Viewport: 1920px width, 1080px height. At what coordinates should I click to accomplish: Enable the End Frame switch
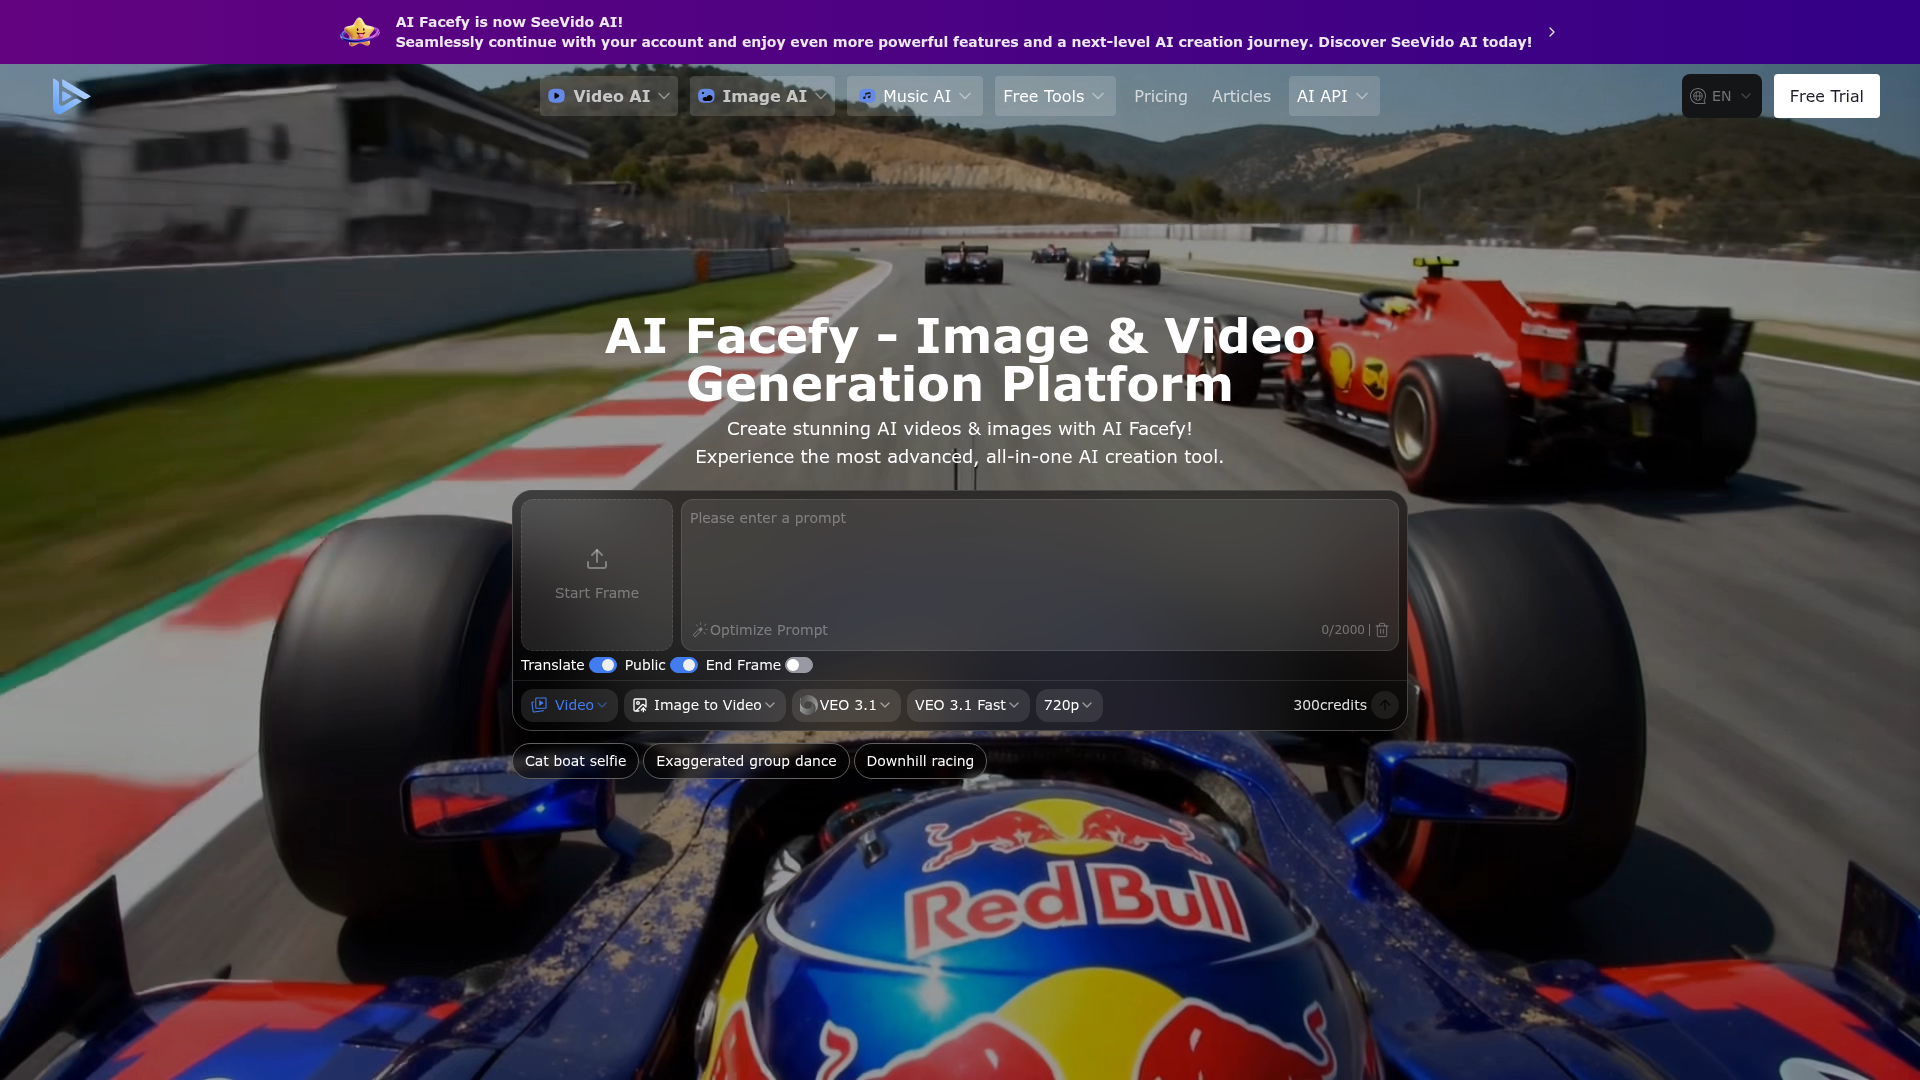[x=799, y=665]
